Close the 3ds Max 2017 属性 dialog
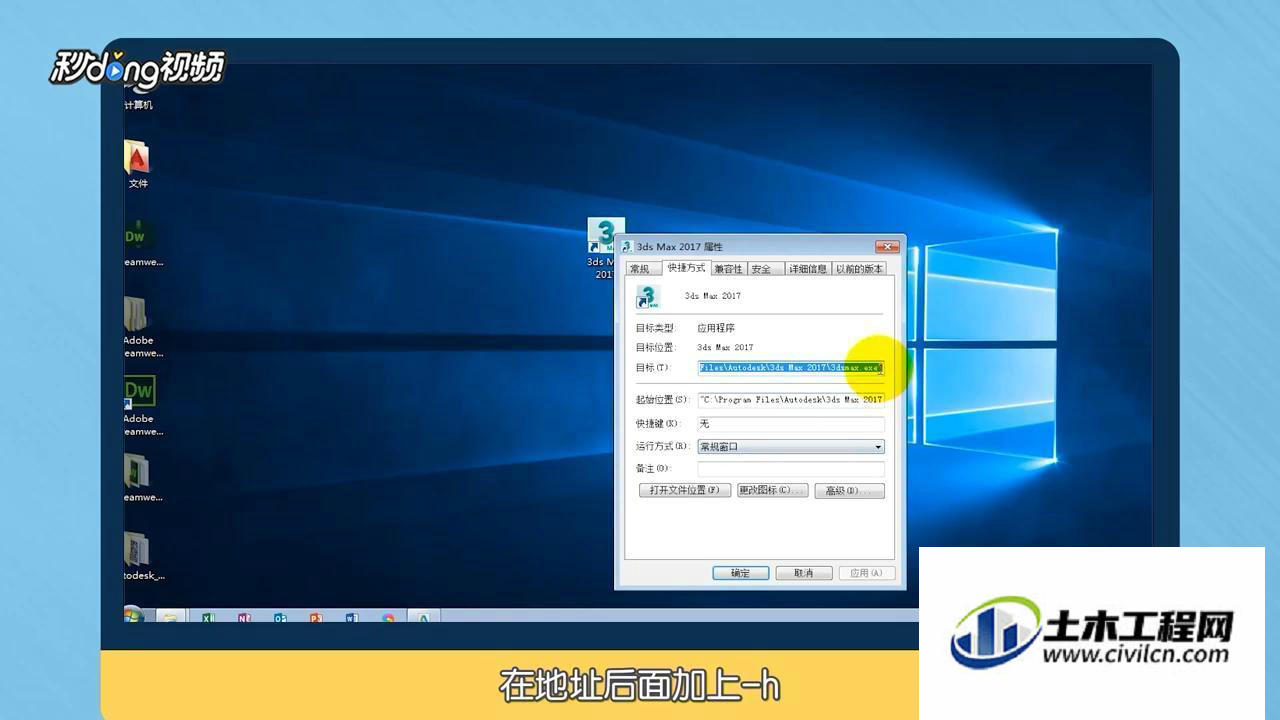 click(x=886, y=246)
